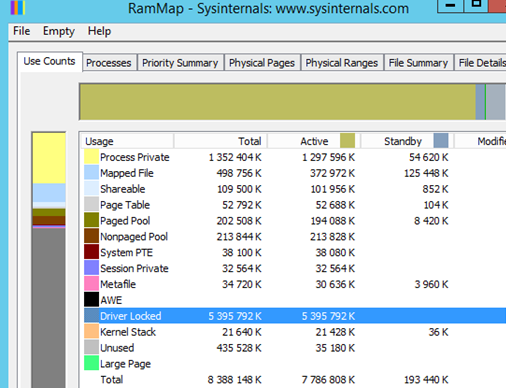Select the Physical Ranges tab
The width and height of the screenshot is (506, 388).
[342, 63]
